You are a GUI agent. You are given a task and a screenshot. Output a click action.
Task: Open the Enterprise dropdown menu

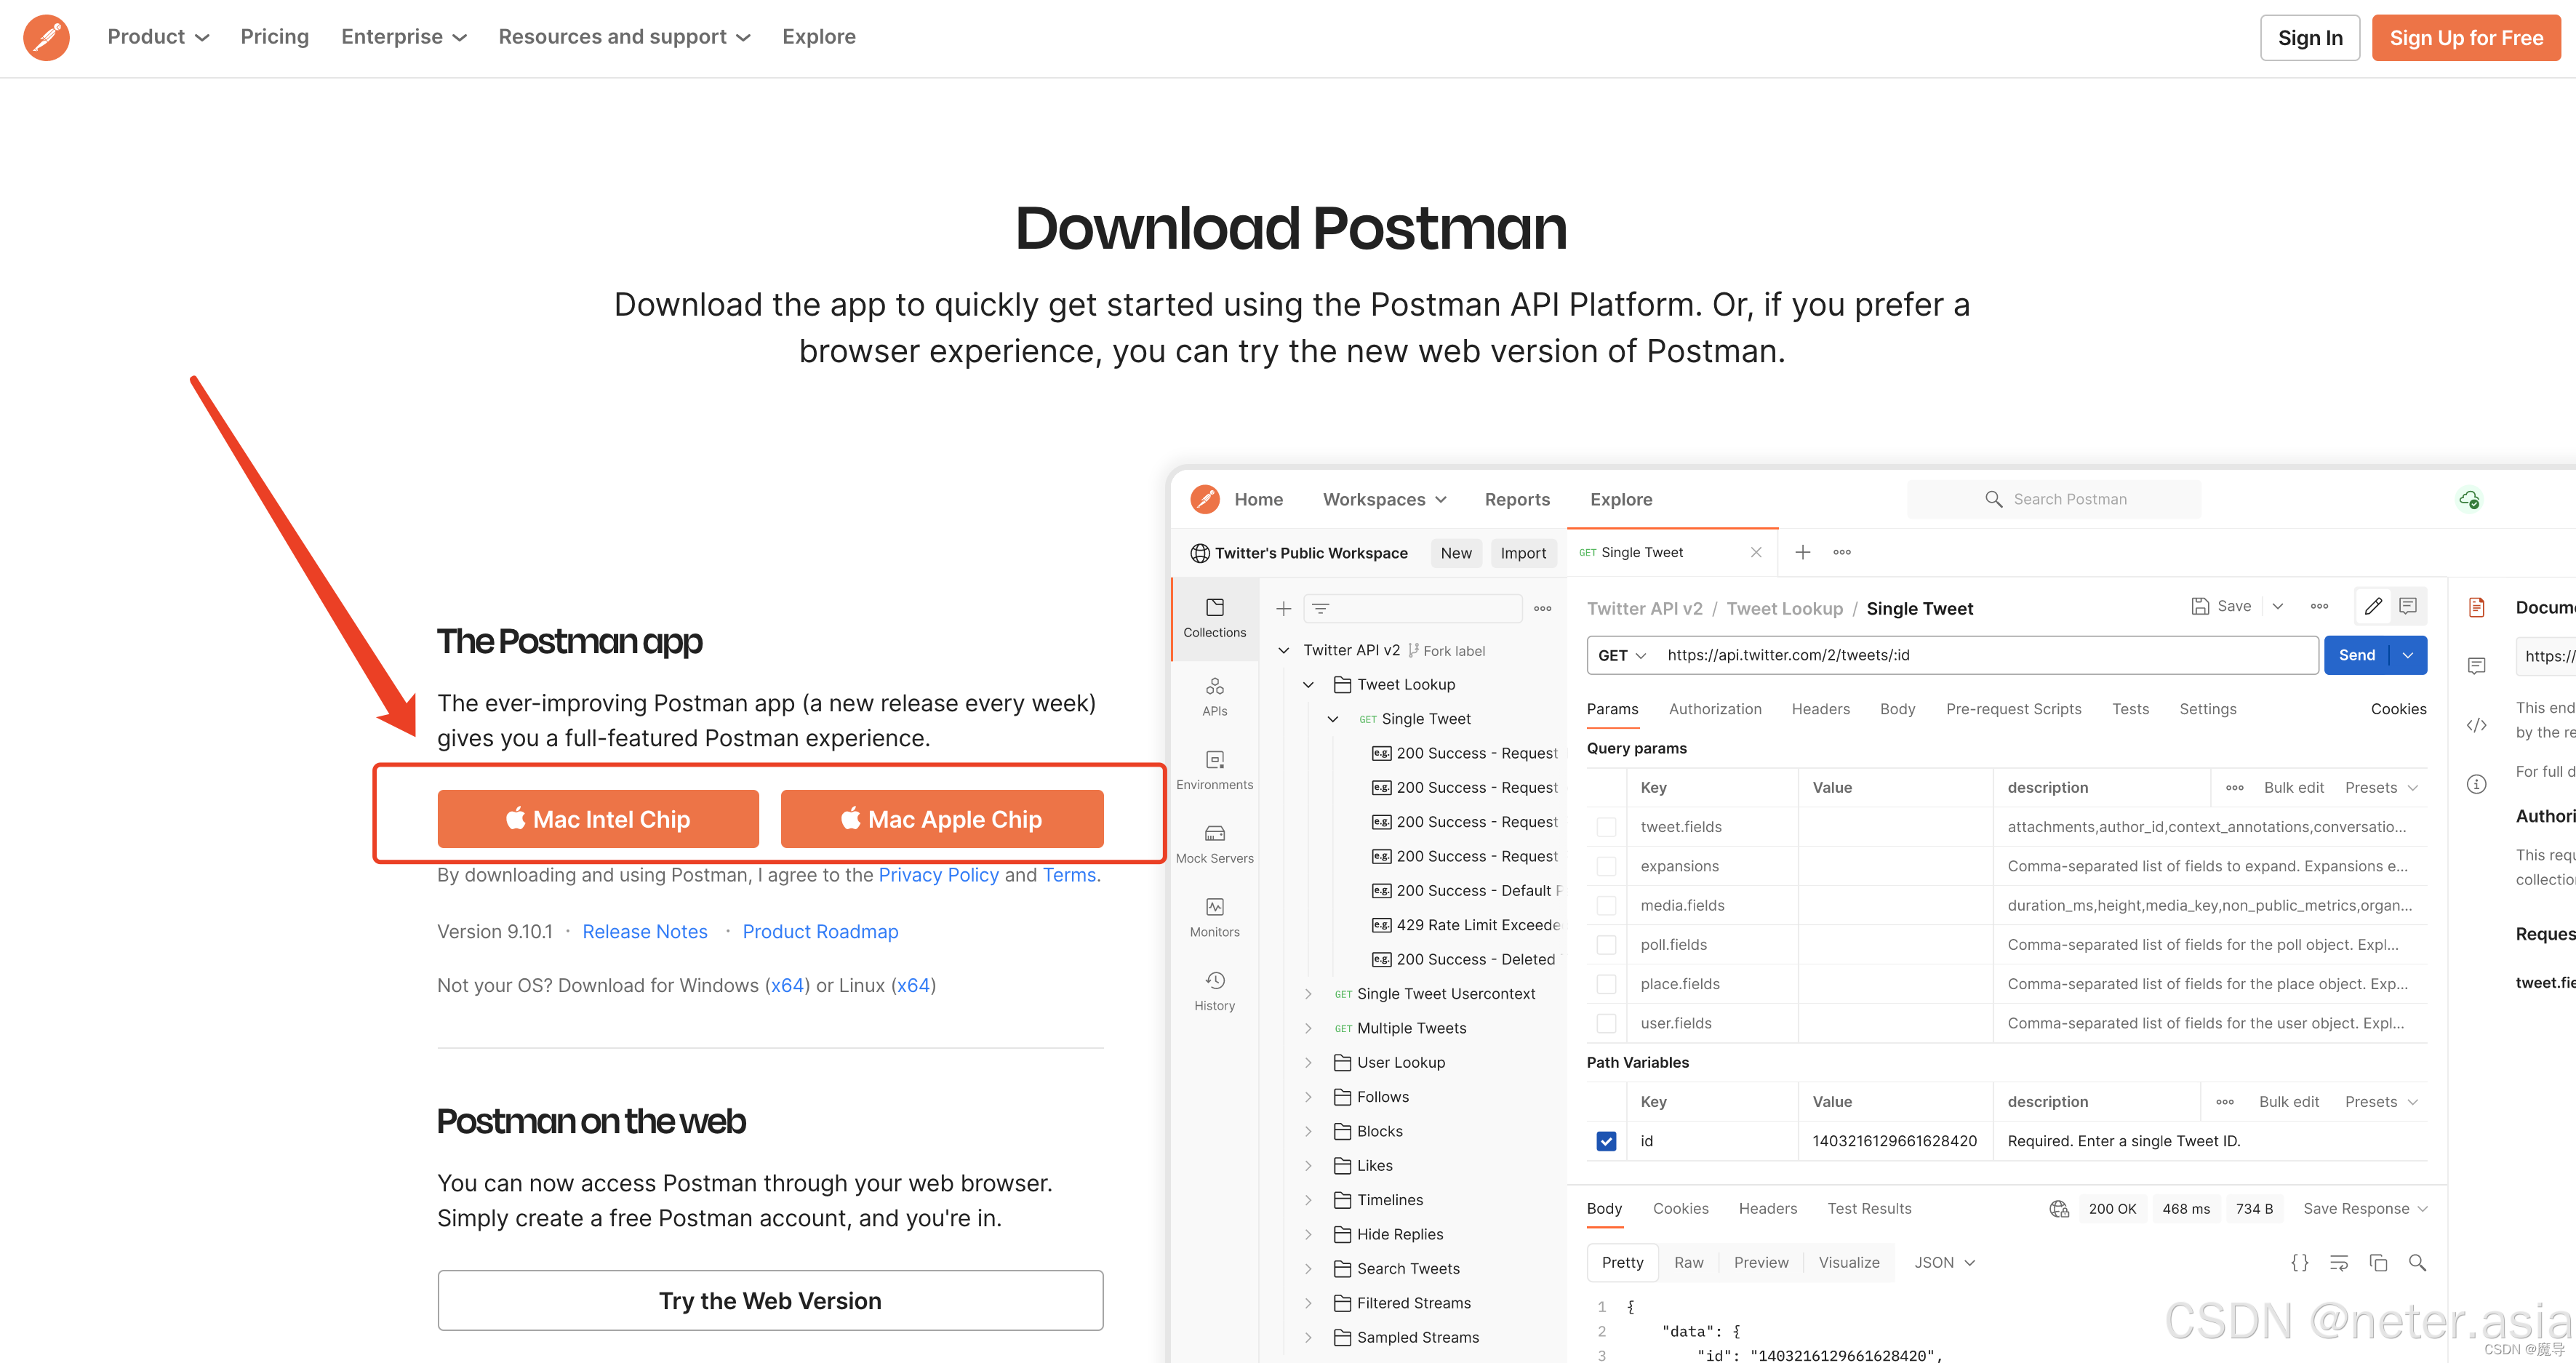404,37
